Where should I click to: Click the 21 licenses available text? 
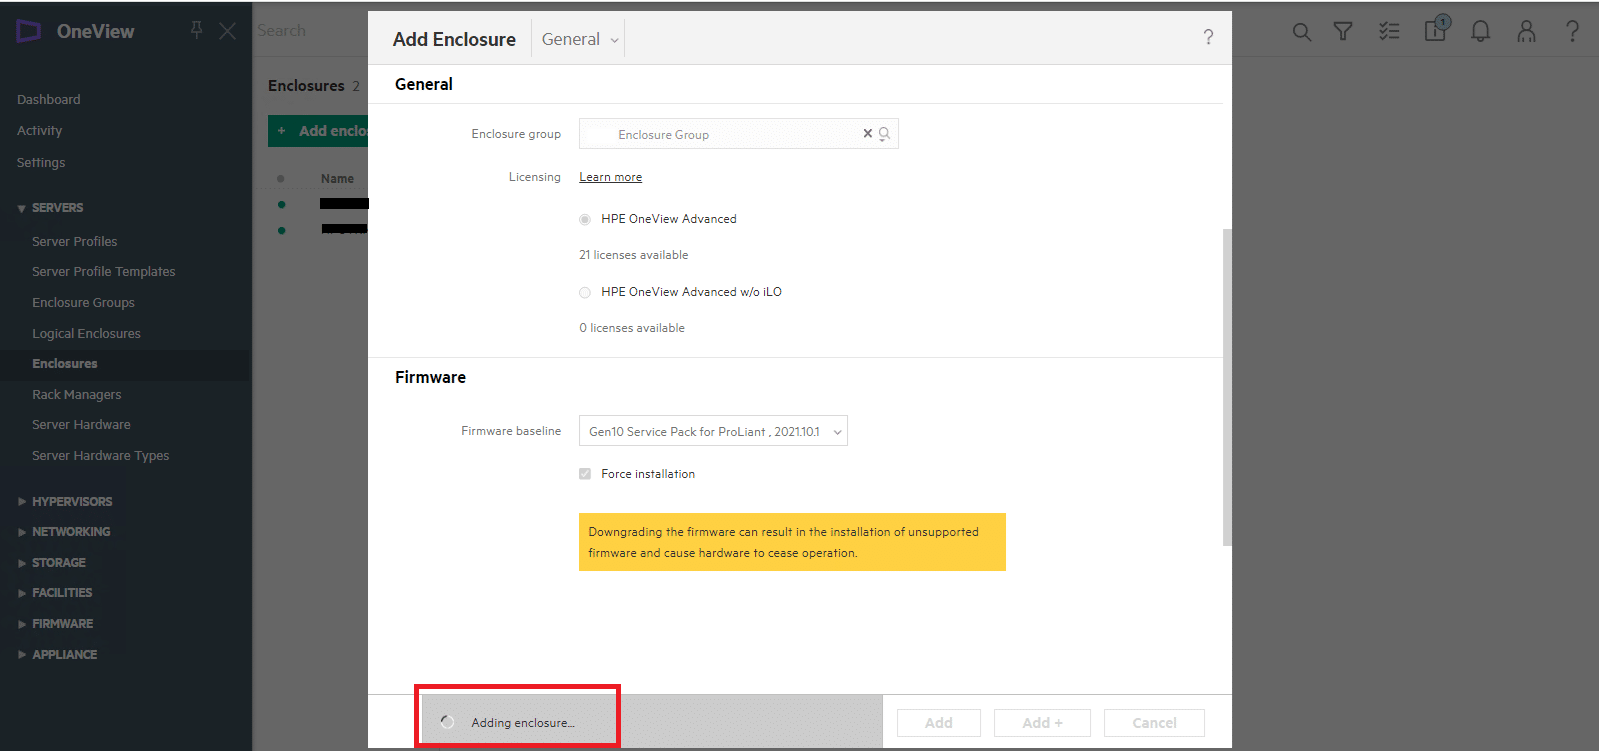(634, 255)
